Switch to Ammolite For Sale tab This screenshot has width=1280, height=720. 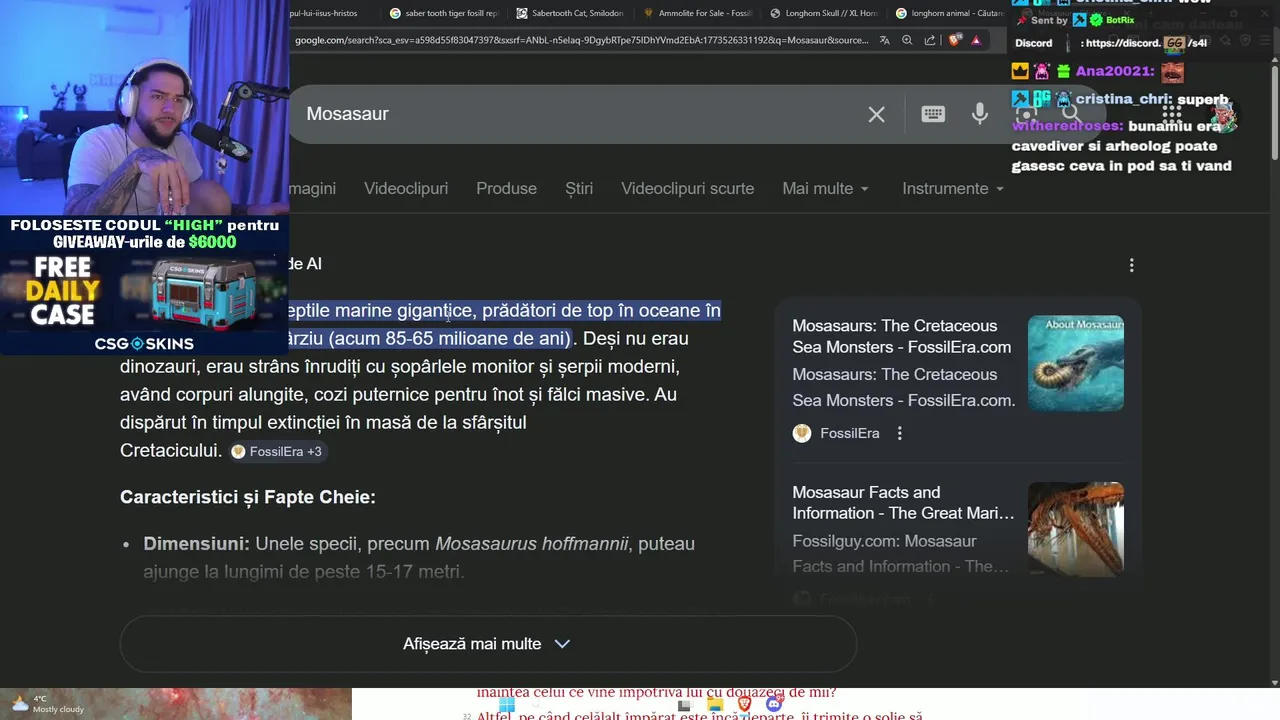697,13
